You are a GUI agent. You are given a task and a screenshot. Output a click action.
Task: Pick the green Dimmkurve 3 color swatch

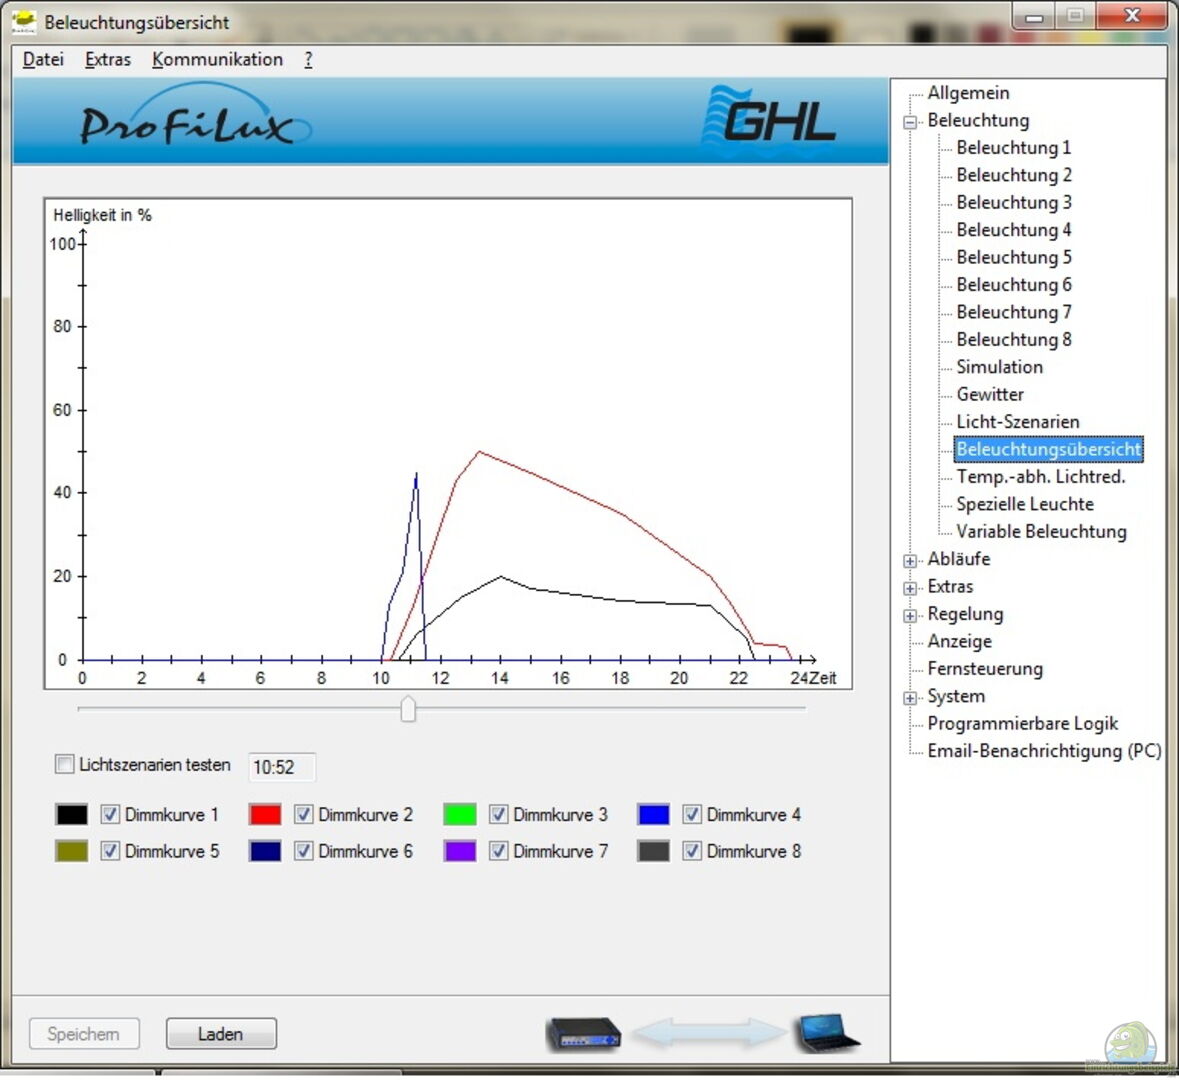point(460,815)
